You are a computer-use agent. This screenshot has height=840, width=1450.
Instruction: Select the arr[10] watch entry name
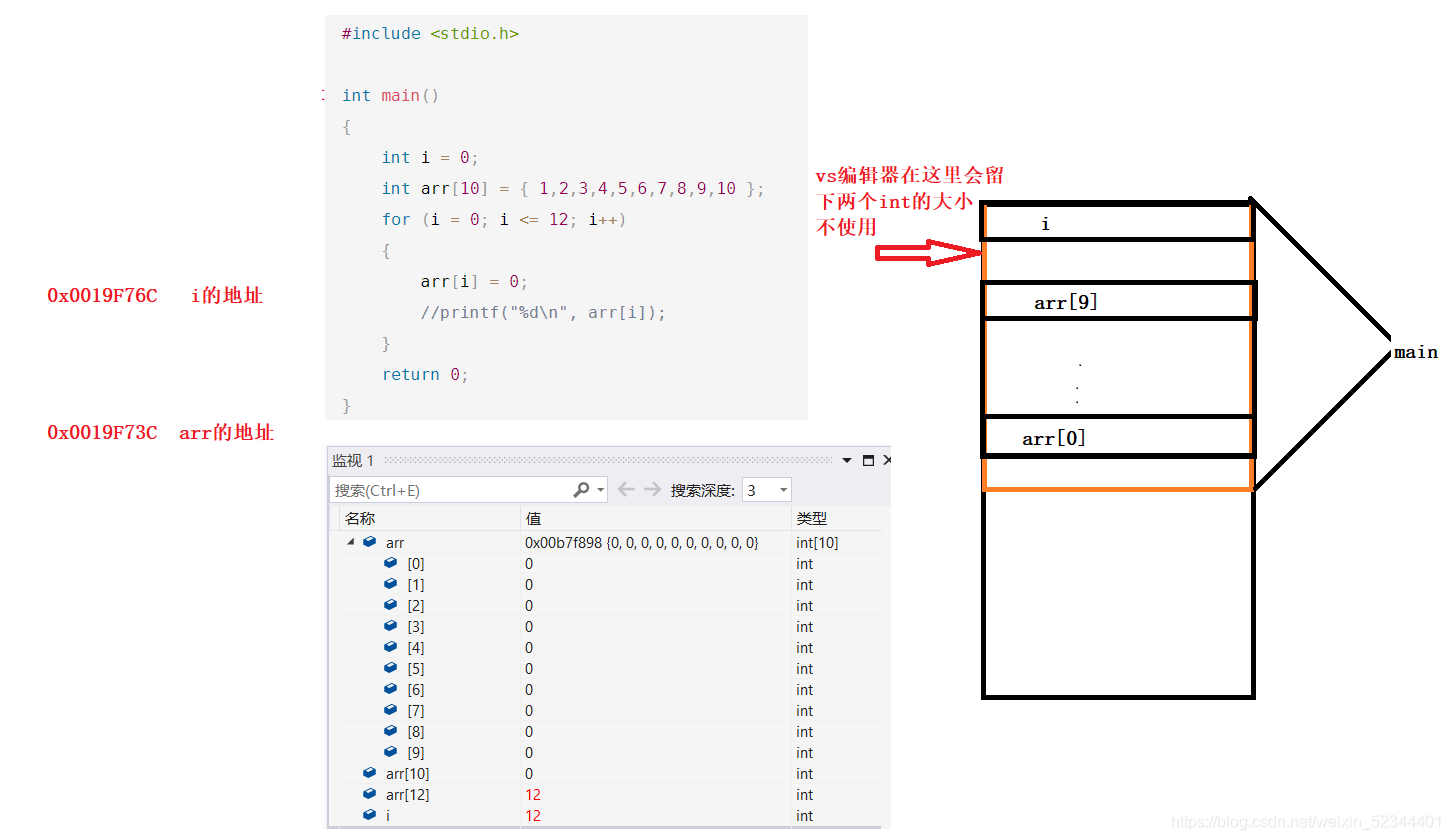408,774
